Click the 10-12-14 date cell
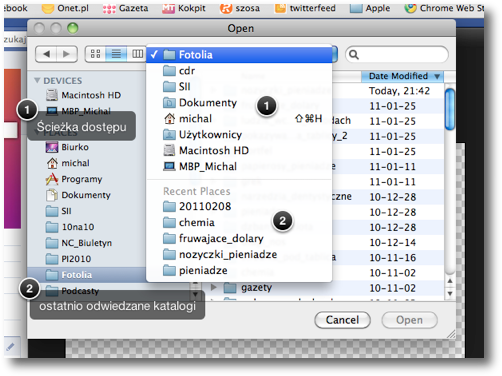 (393, 243)
